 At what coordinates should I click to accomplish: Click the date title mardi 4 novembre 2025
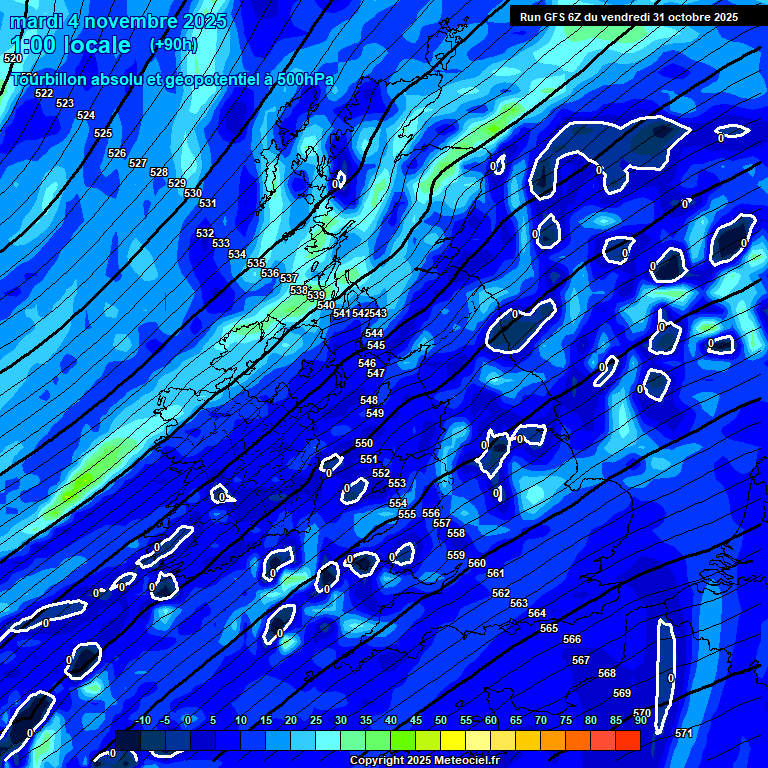pos(118,21)
